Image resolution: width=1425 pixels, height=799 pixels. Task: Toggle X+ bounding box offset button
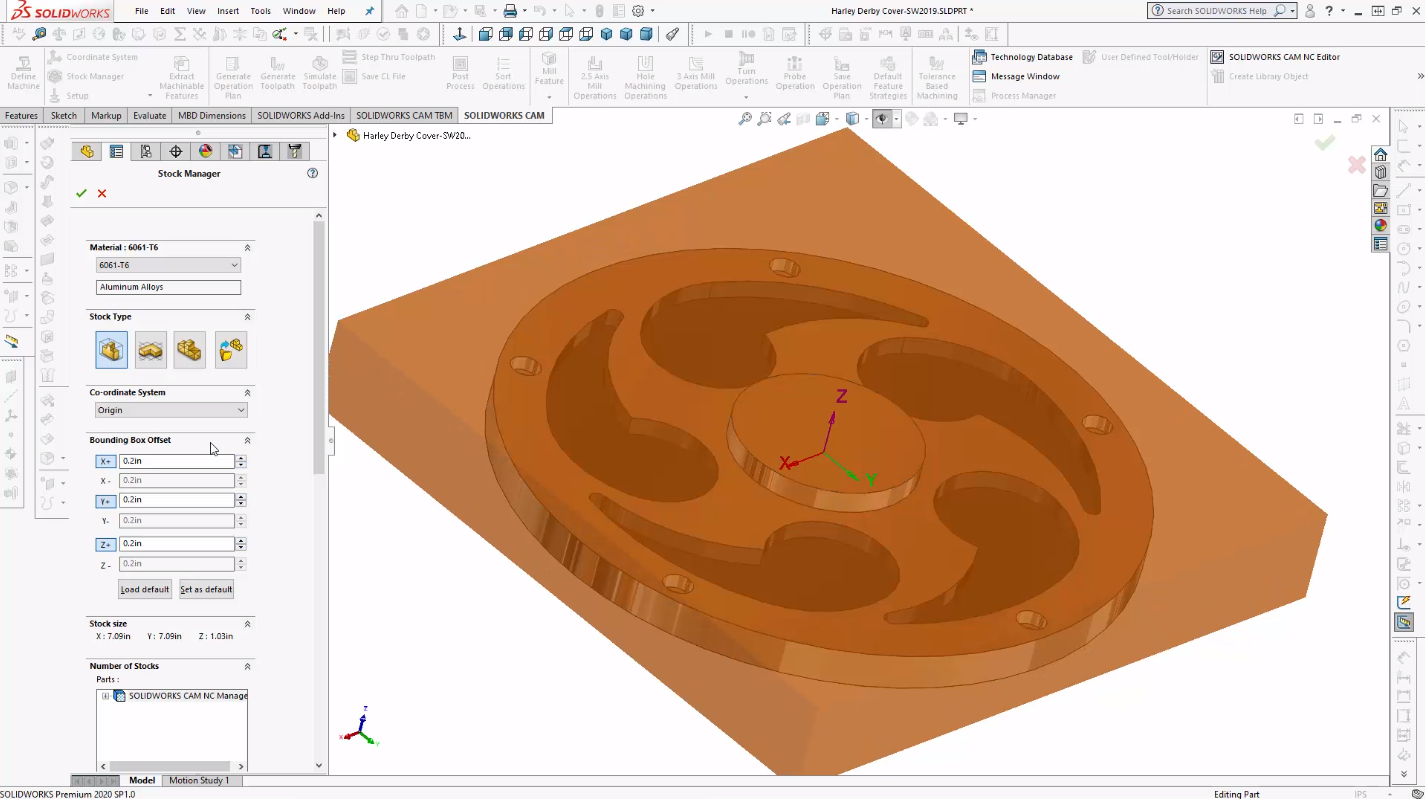point(106,461)
